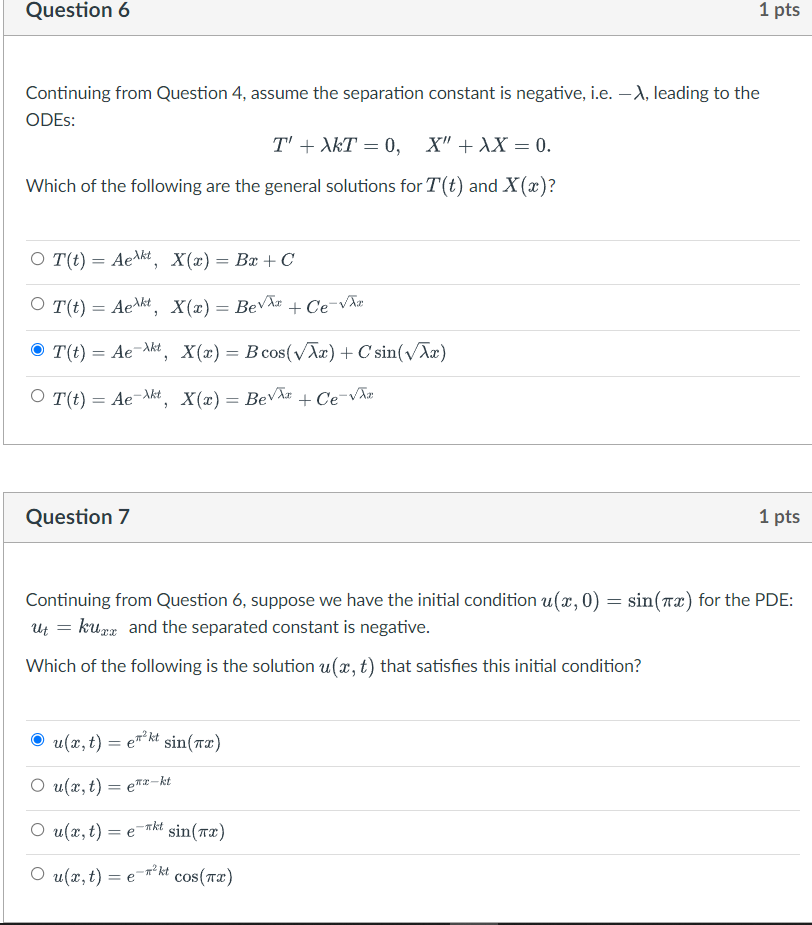
Task: Select the answer T(t)=Ae^λkt, X(x)=Bx+C
Action: pyautogui.click(x=36, y=259)
